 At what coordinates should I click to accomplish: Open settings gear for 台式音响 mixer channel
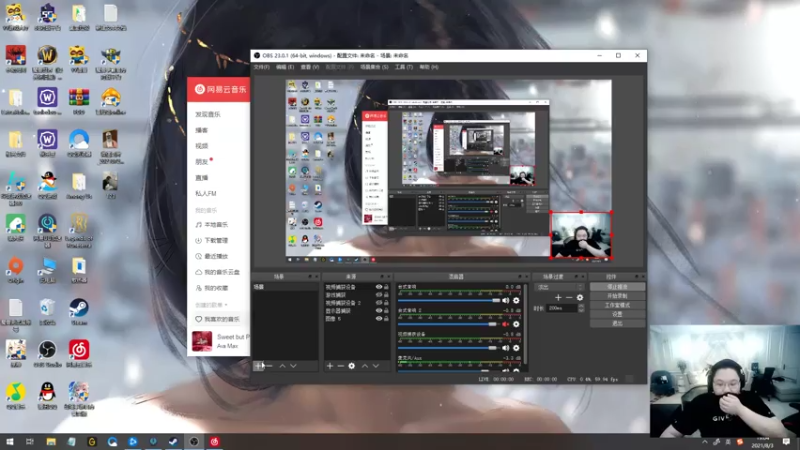(x=516, y=301)
